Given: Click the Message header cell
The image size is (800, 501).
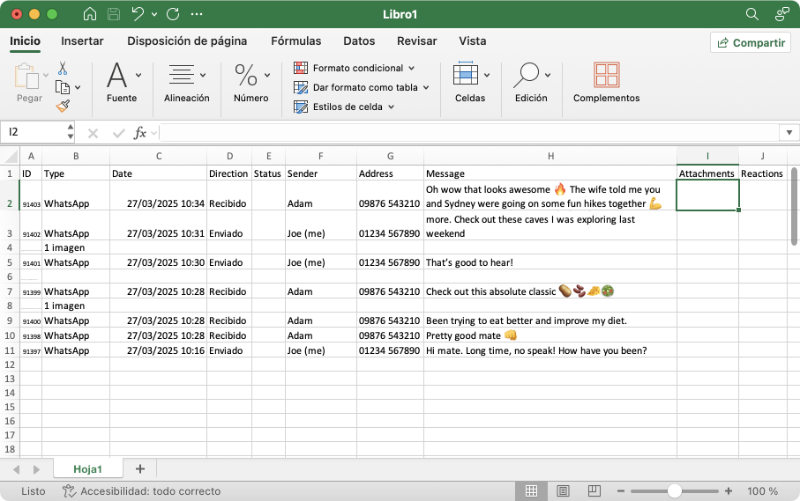Looking at the screenshot, I should (x=550, y=173).
